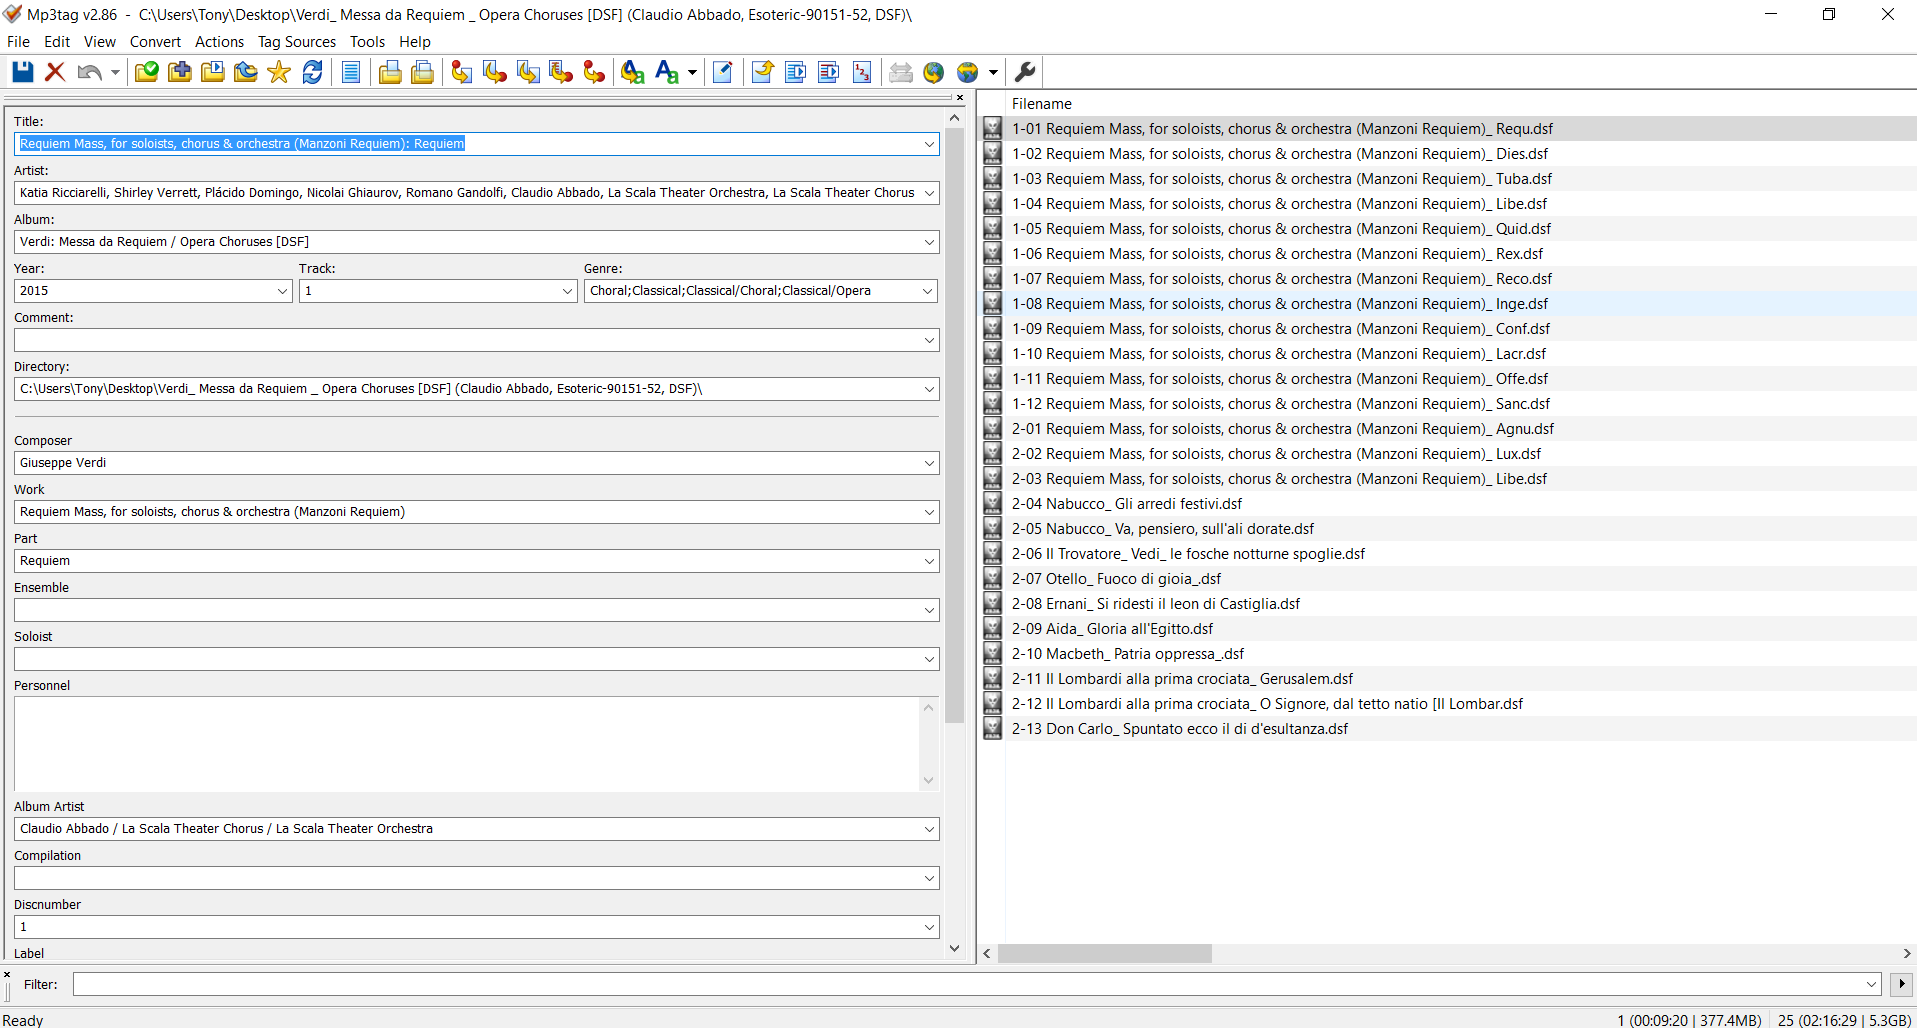Expand the Artist field dropdown

point(929,193)
